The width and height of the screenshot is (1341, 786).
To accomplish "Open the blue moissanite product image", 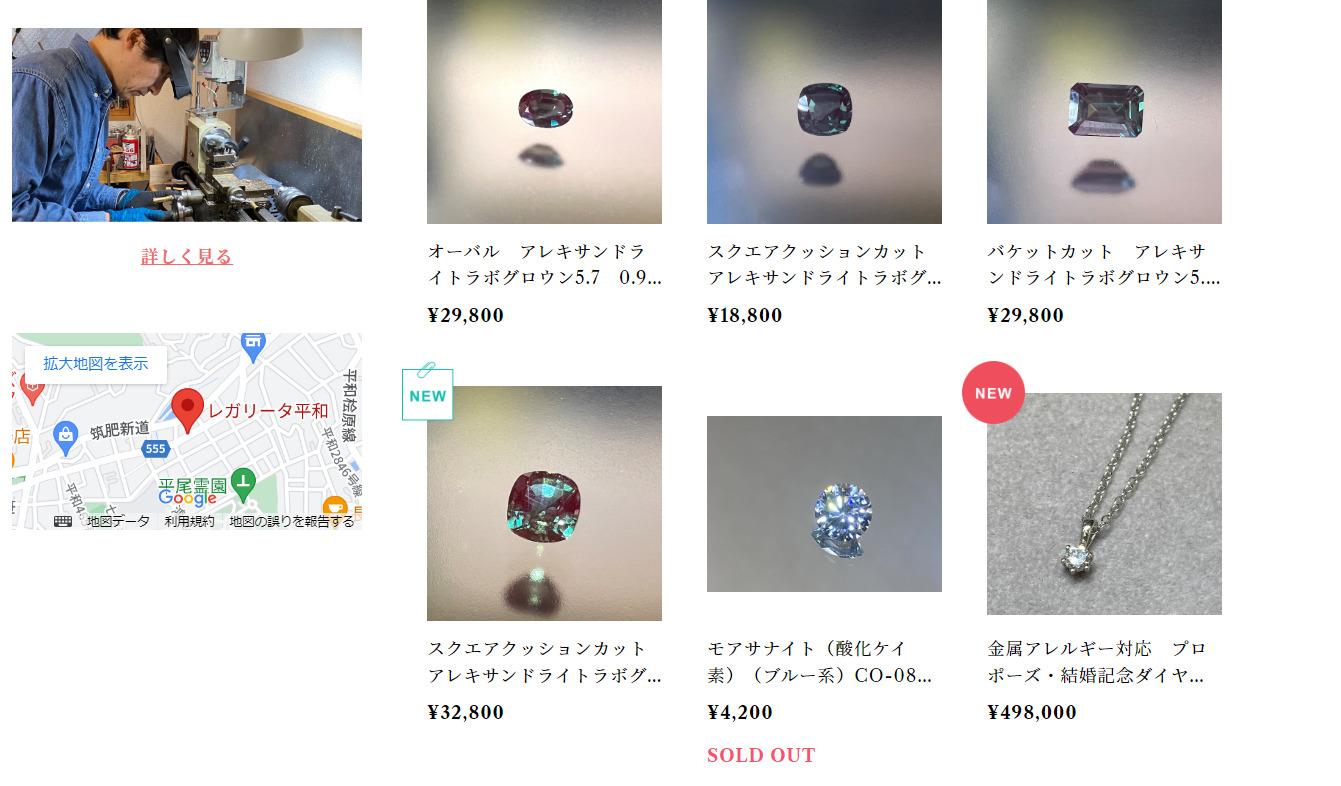I will click(824, 504).
